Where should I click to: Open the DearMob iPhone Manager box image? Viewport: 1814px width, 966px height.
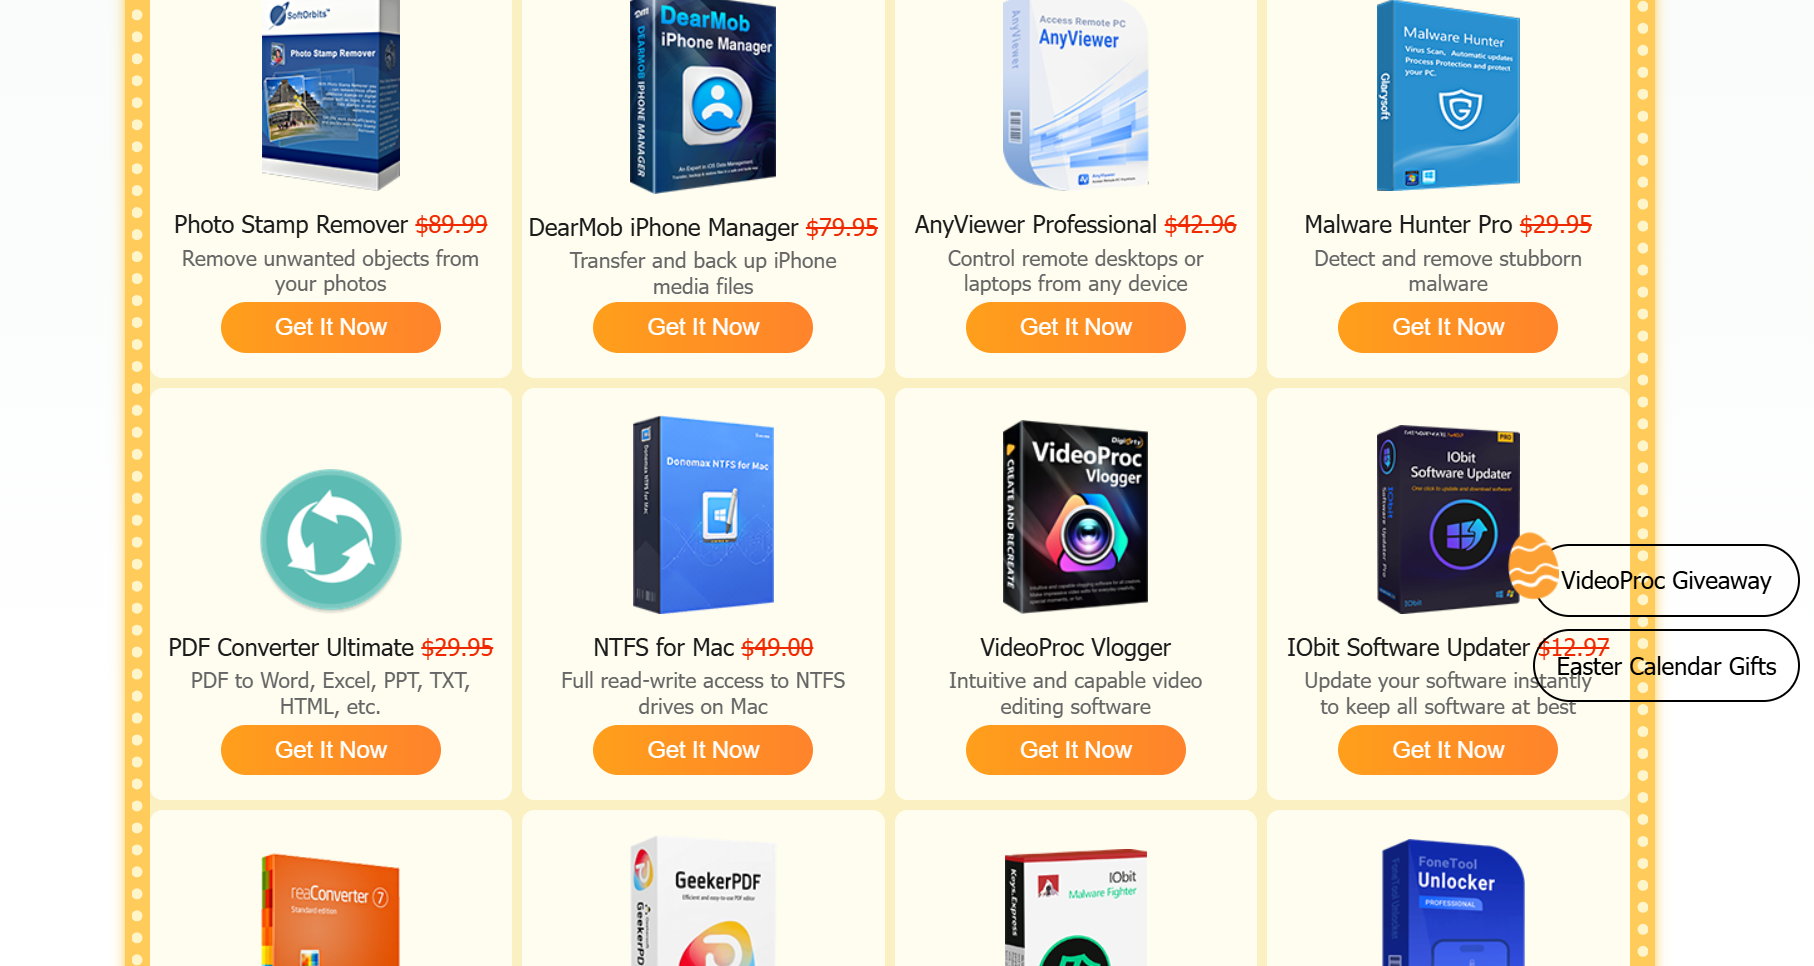tap(703, 96)
